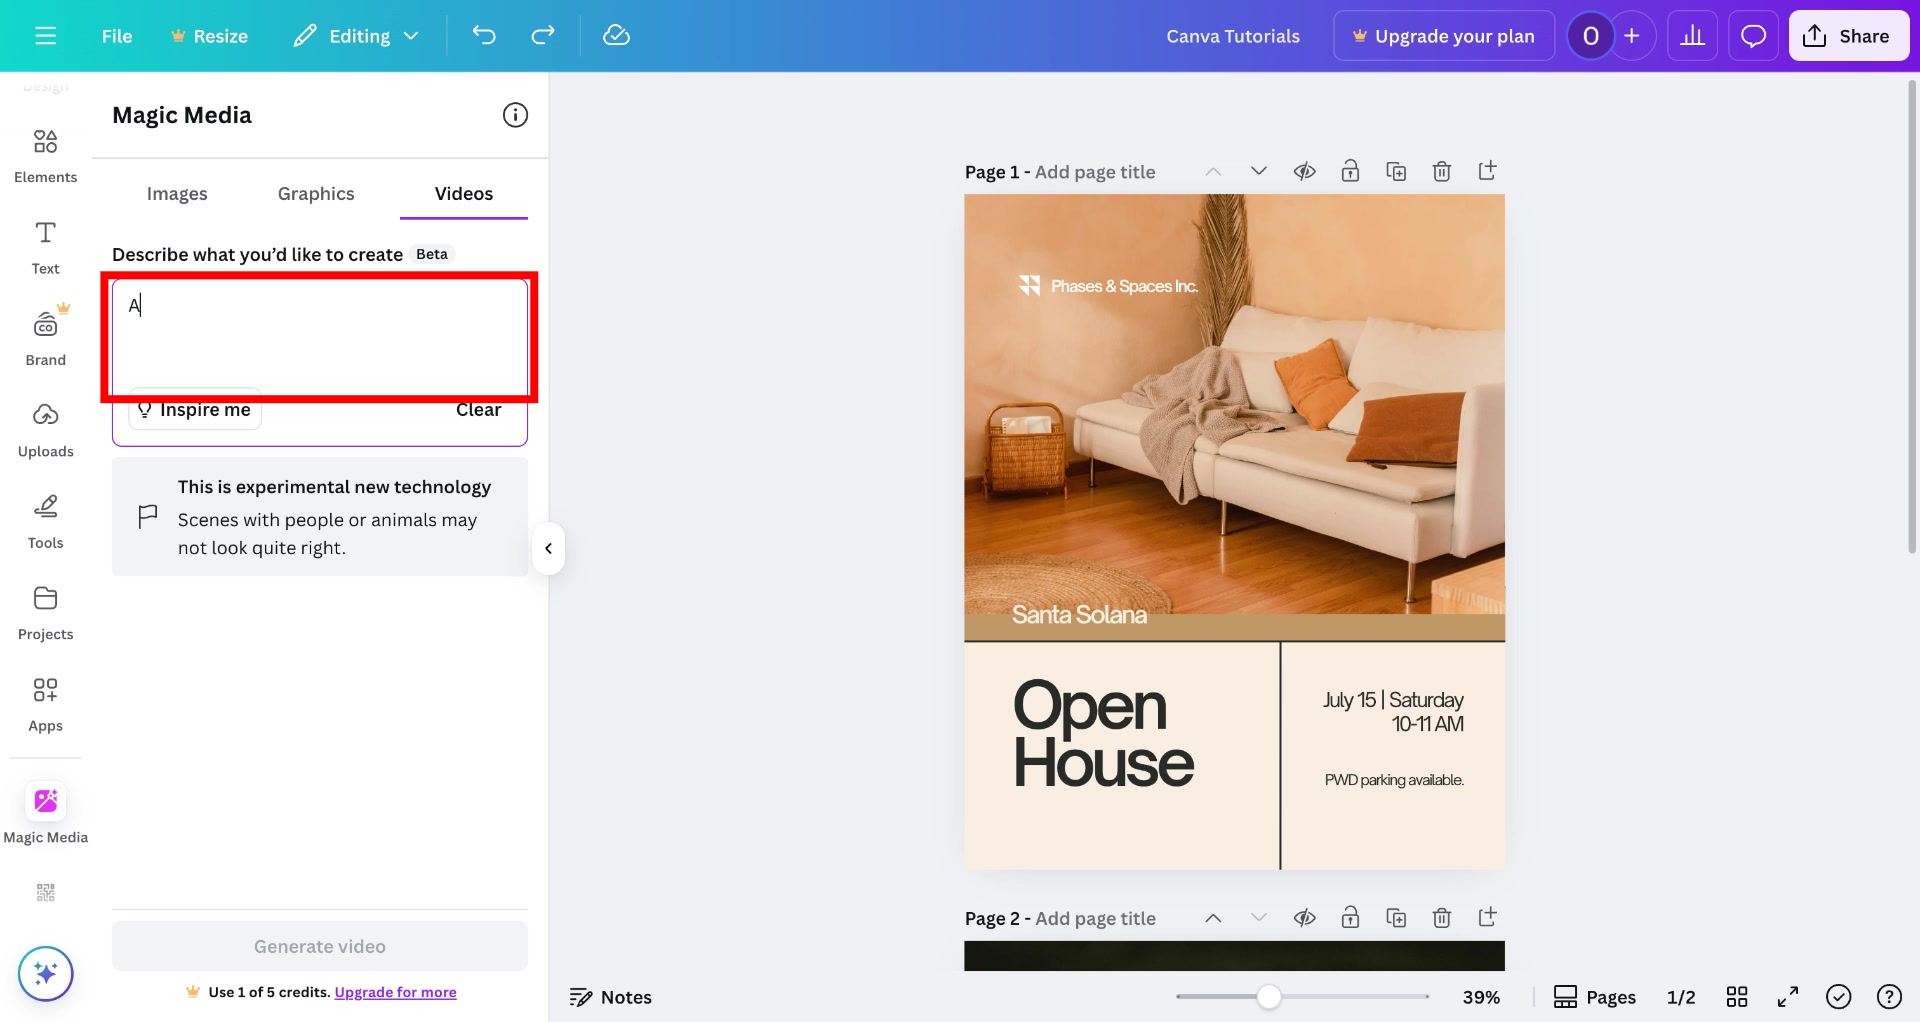Duplicate Page 1
This screenshot has width=1920, height=1022.
point(1396,171)
